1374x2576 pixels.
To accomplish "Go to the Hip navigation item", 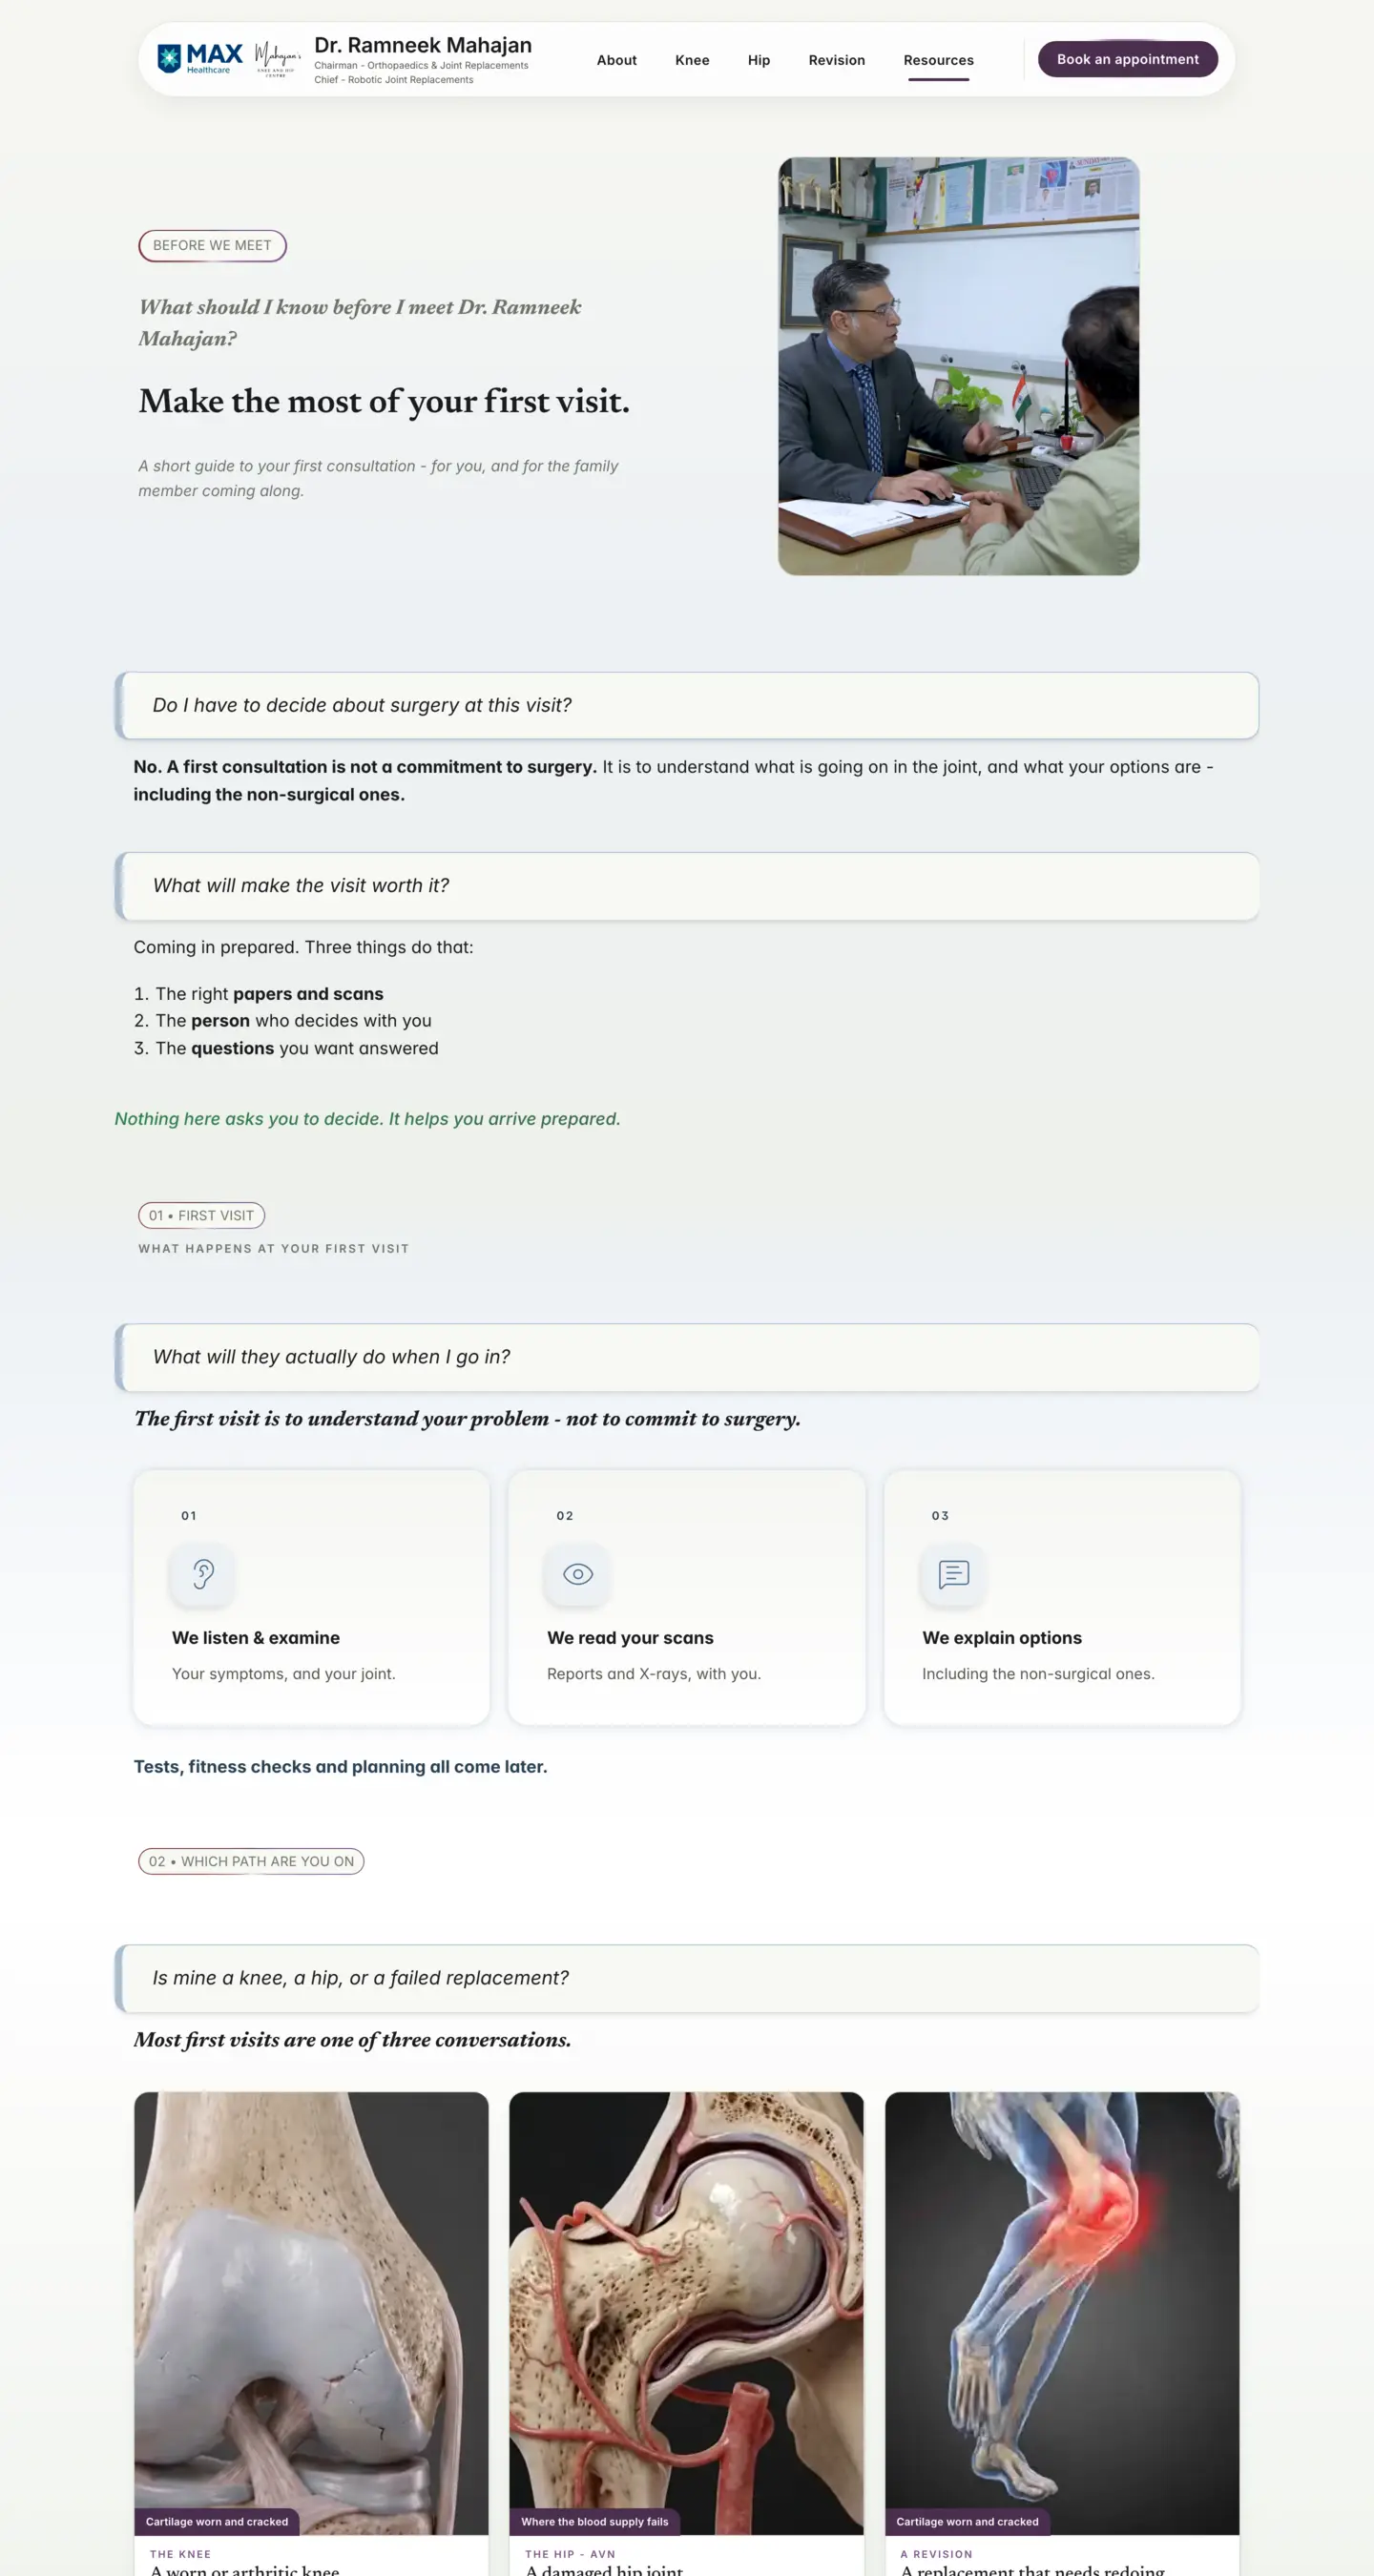I will coord(759,60).
